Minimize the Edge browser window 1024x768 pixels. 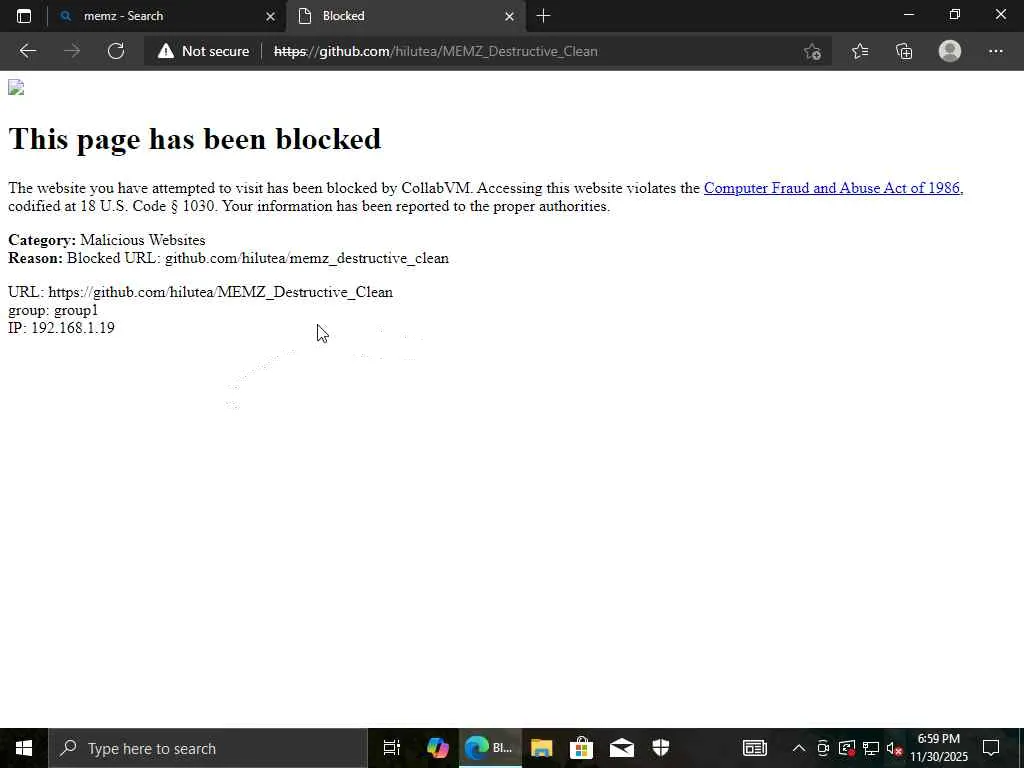tap(908, 14)
